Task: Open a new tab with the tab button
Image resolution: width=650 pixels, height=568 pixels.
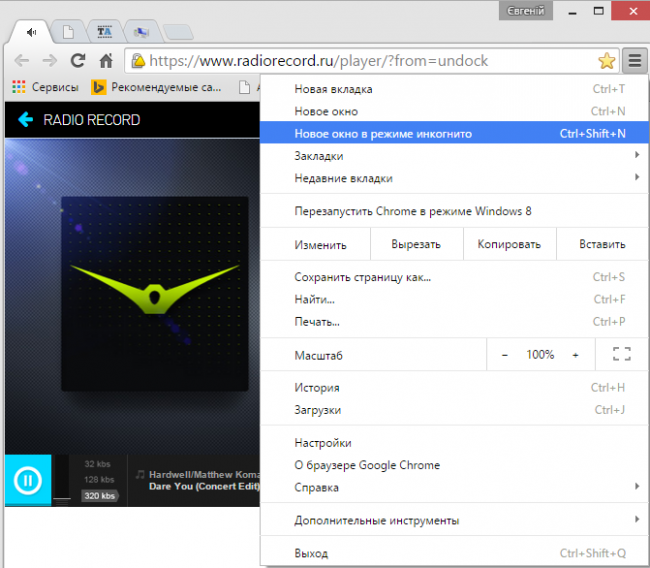Action: click(x=178, y=32)
